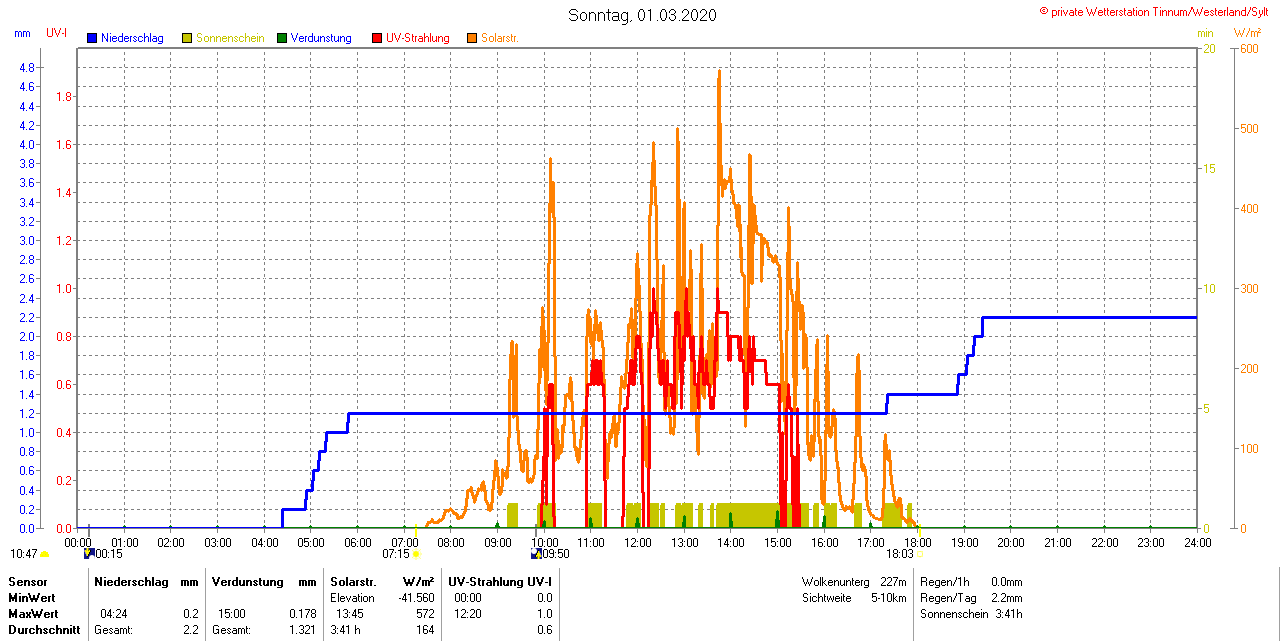Click the UV max time 12:20
1280x641 pixels.
coord(468,613)
